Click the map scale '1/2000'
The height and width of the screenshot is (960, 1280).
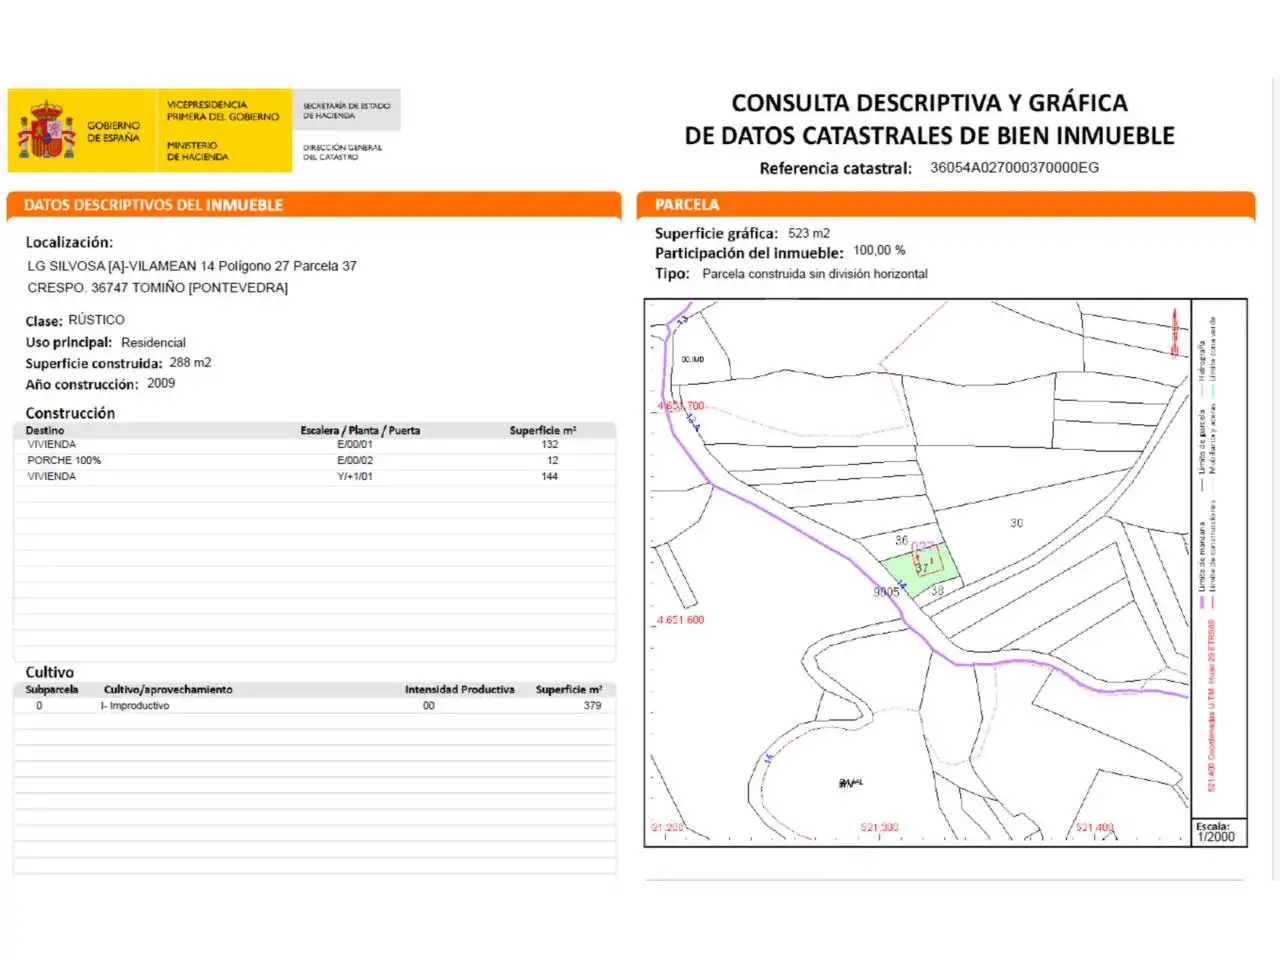tap(1216, 837)
